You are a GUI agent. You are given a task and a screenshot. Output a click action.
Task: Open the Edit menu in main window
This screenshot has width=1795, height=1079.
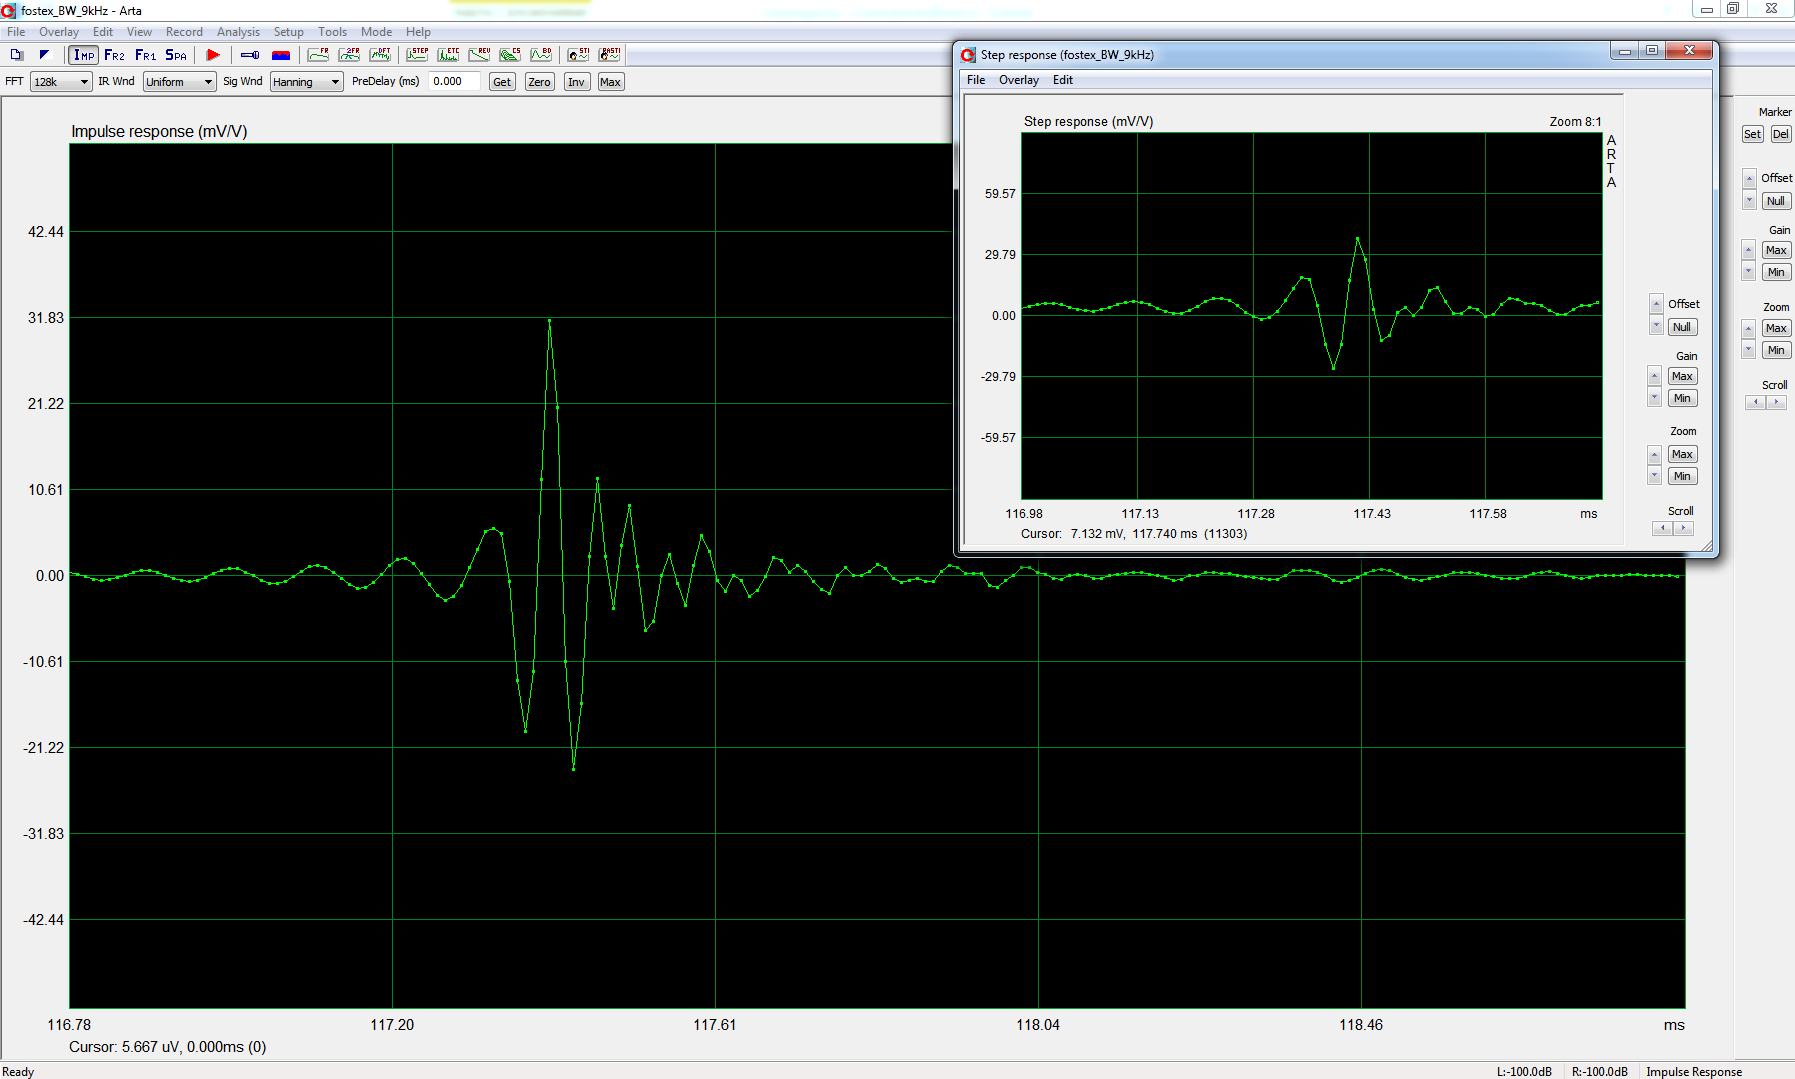point(103,32)
